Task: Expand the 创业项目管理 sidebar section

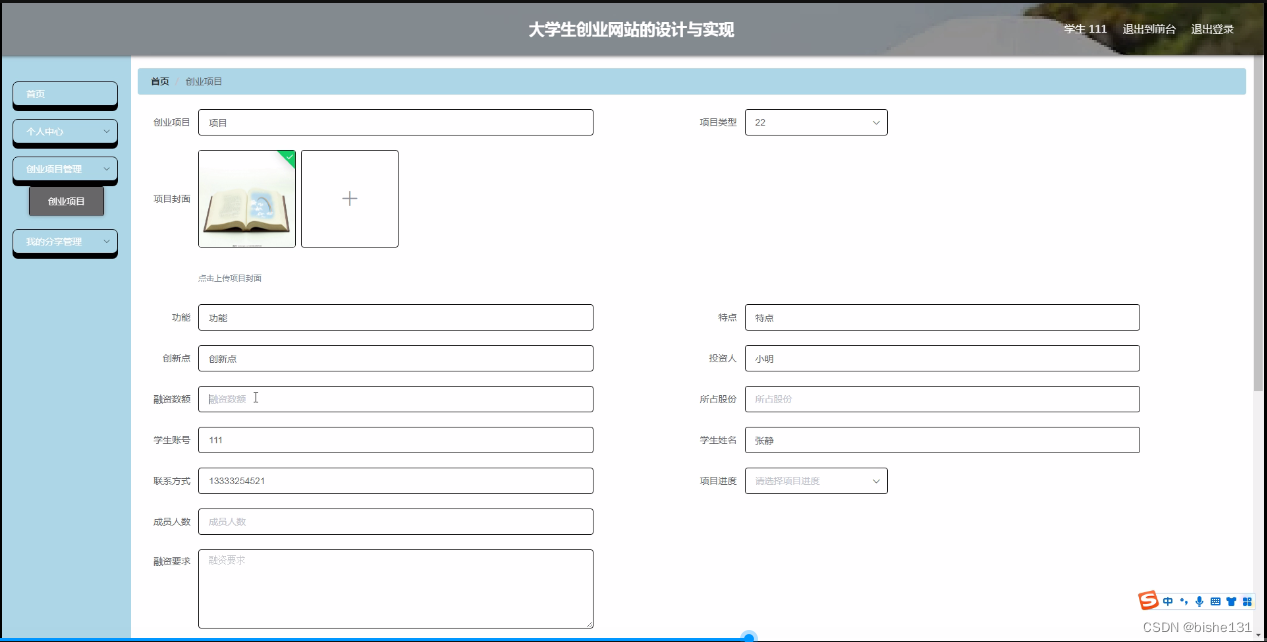Action: coord(64,169)
